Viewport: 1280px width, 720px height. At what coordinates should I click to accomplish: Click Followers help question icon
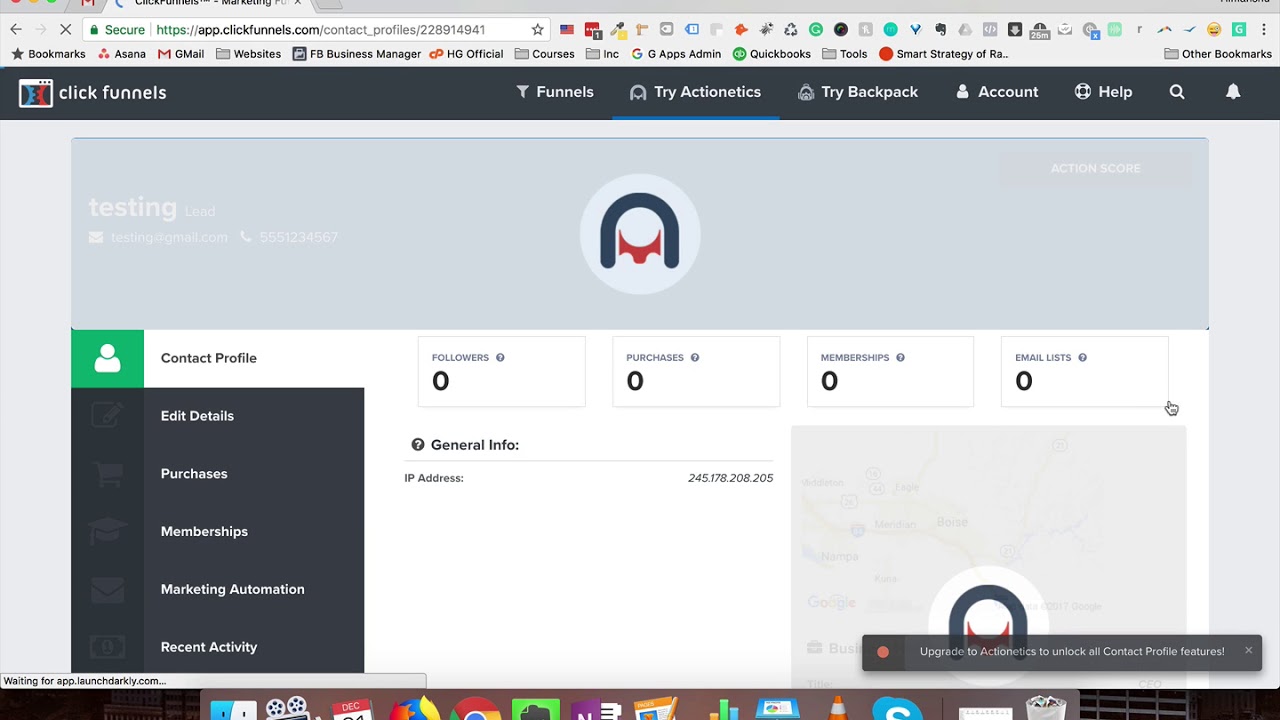[x=500, y=357]
